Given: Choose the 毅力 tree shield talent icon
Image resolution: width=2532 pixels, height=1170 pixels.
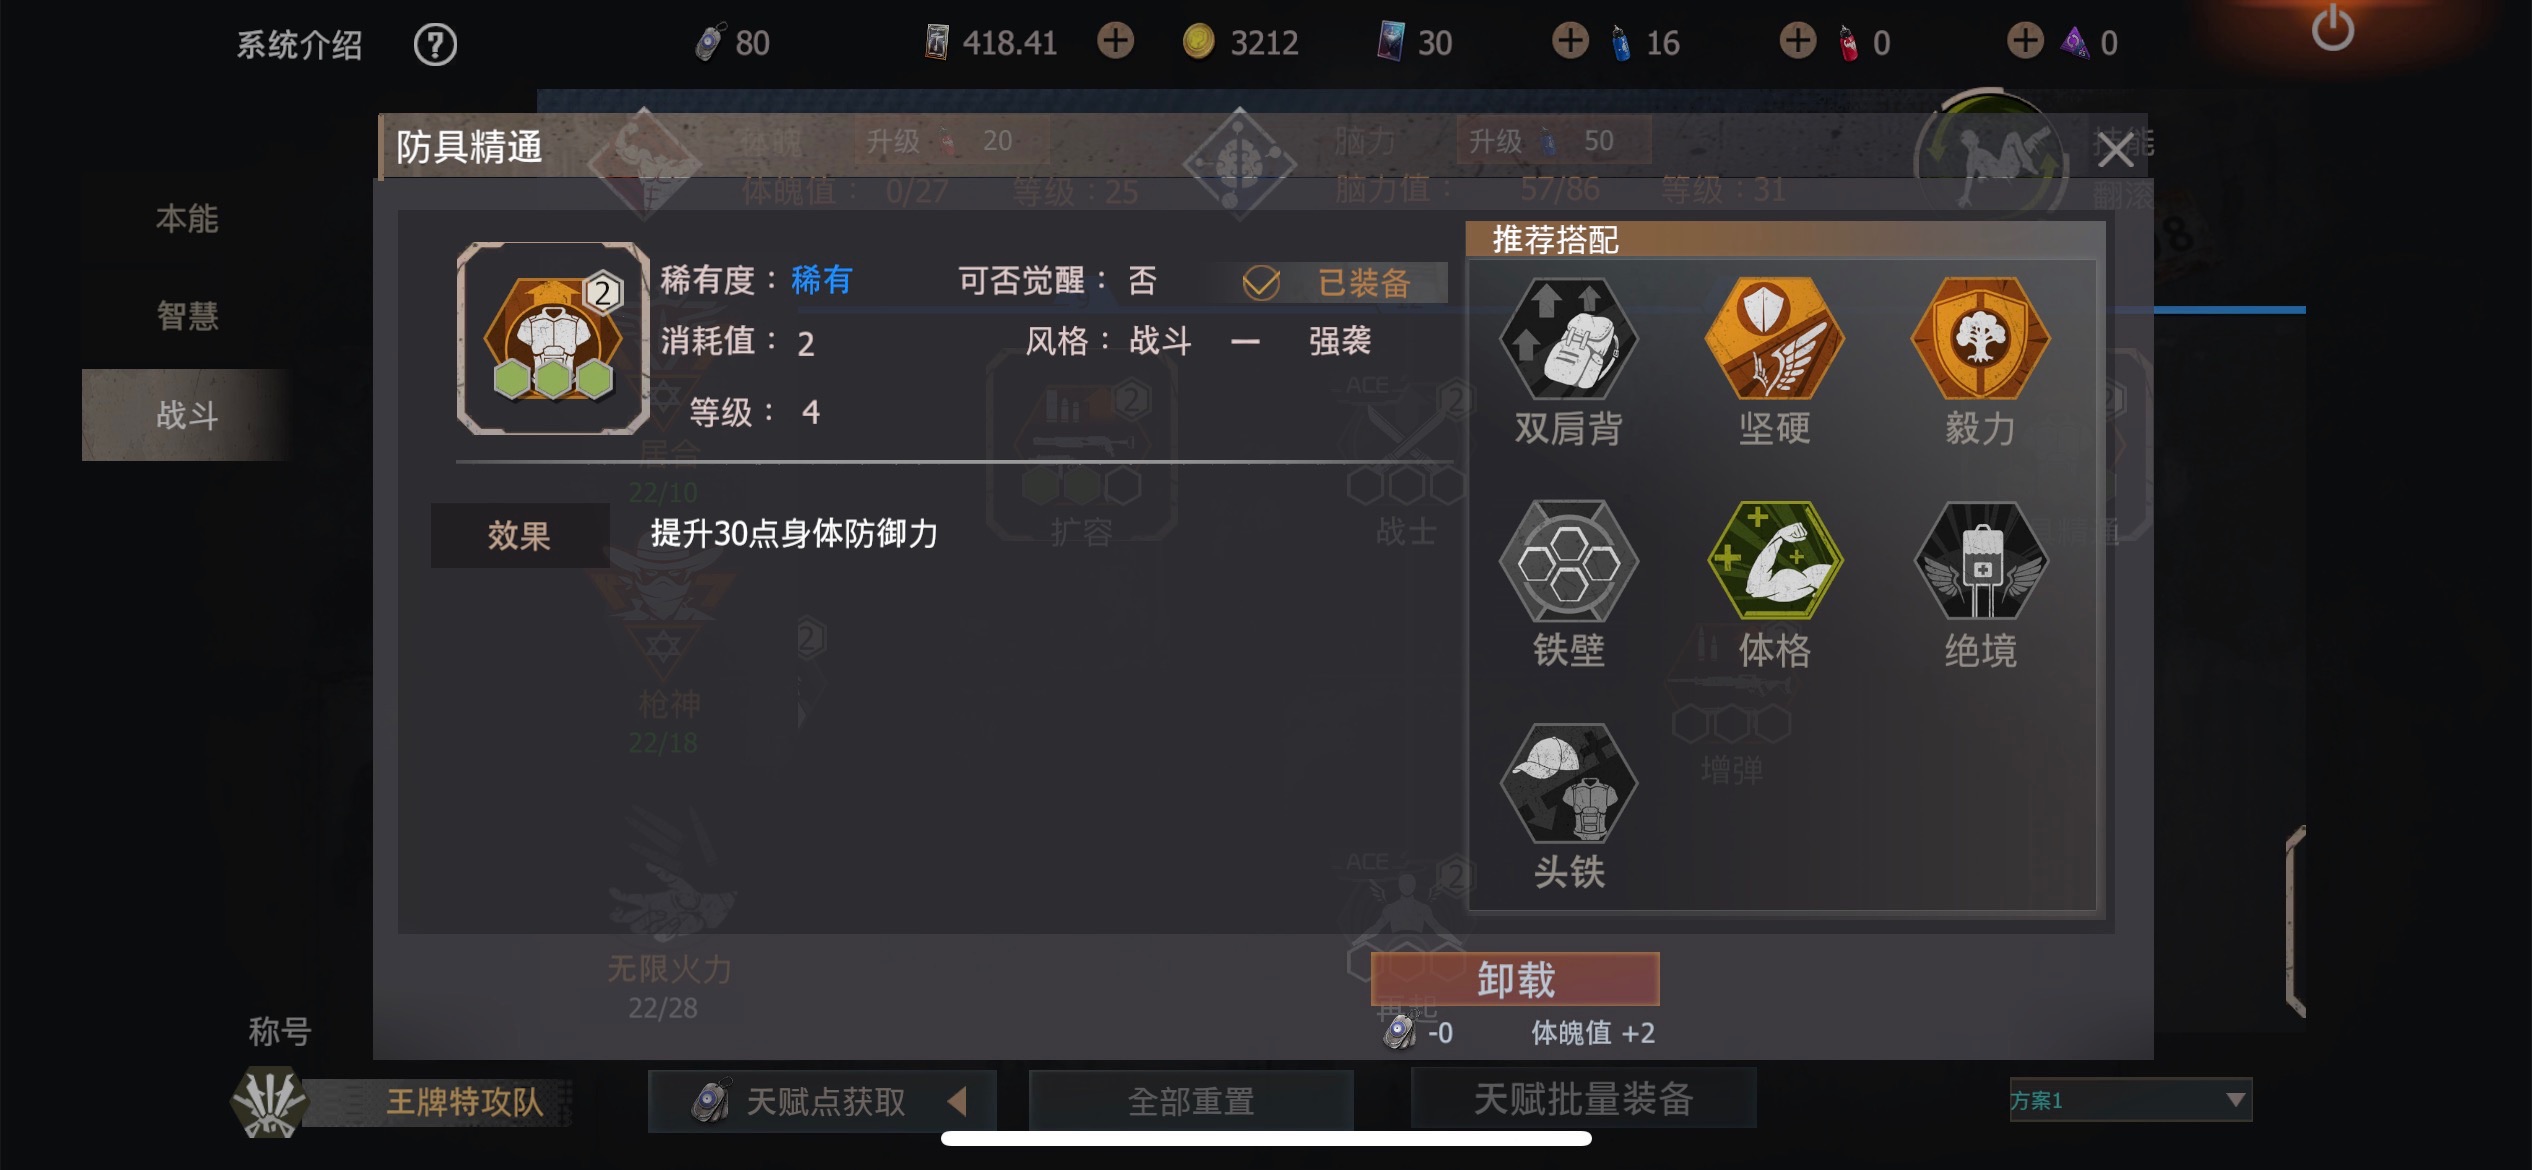Looking at the screenshot, I should click(1980, 340).
